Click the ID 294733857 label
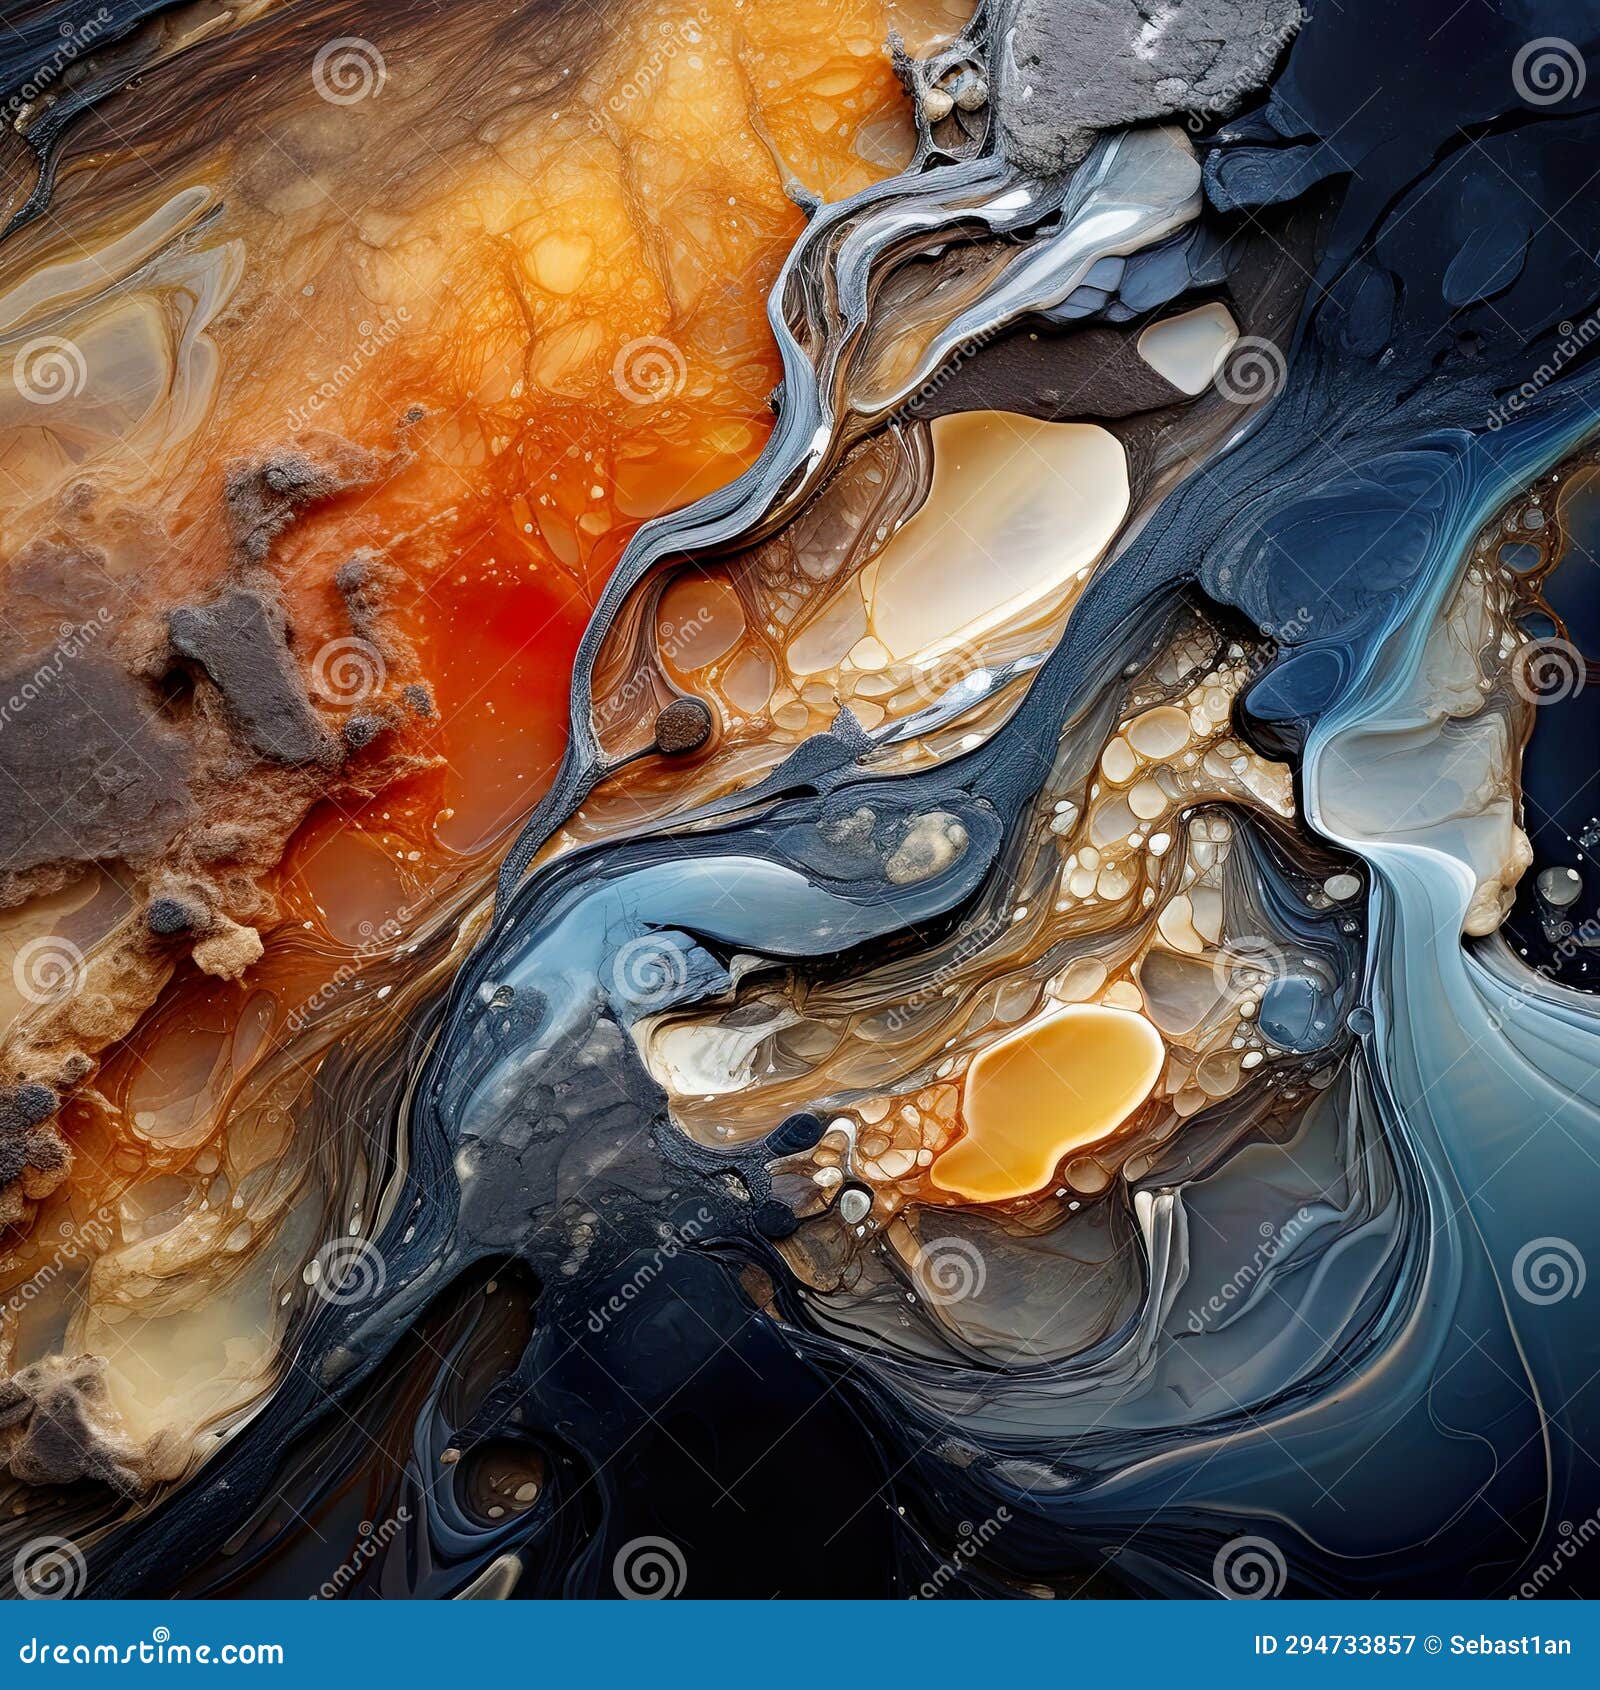The width and height of the screenshot is (1600, 1690). click(1335, 1645)
